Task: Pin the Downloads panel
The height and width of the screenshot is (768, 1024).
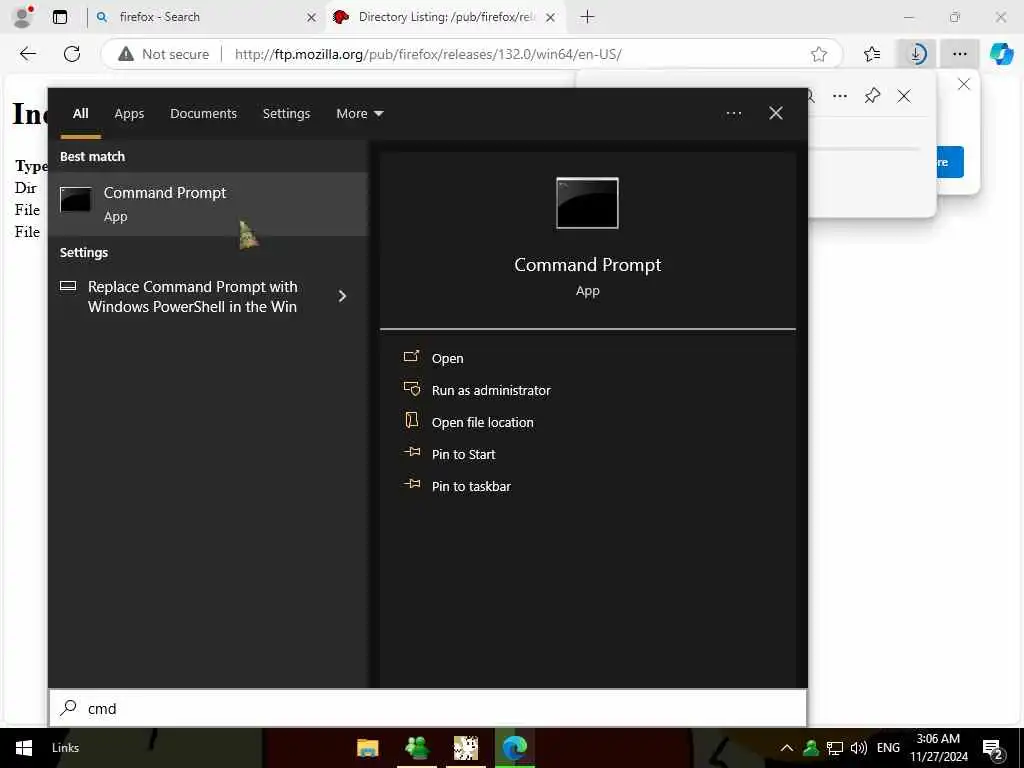Action: point(872,97)
